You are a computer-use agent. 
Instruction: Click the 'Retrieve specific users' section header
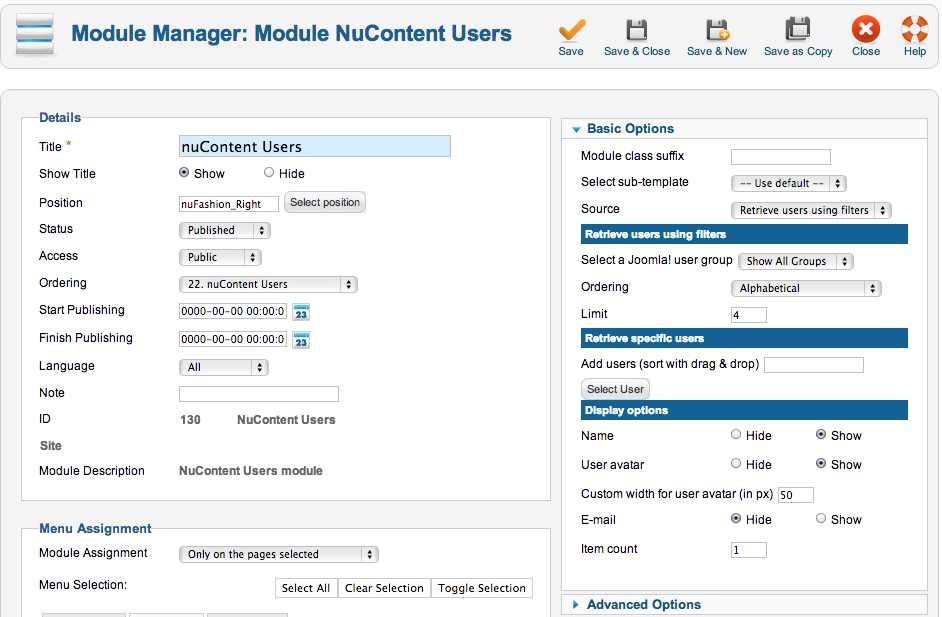[x=744, y=338]
